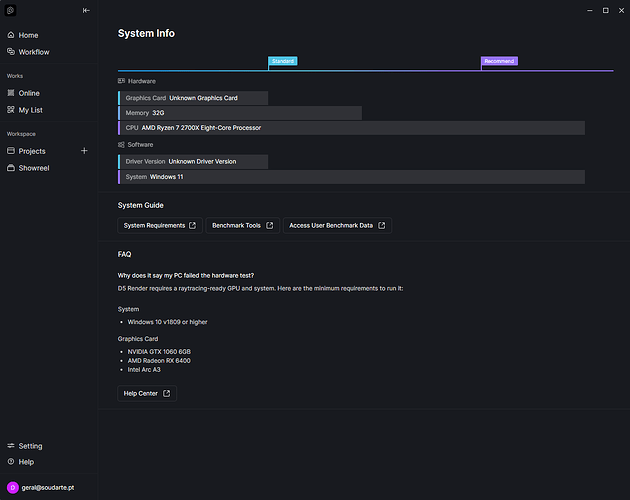Open the Showreel workspace
The image size is (630, 500).
pyautogui.click(x=34, y=169)
